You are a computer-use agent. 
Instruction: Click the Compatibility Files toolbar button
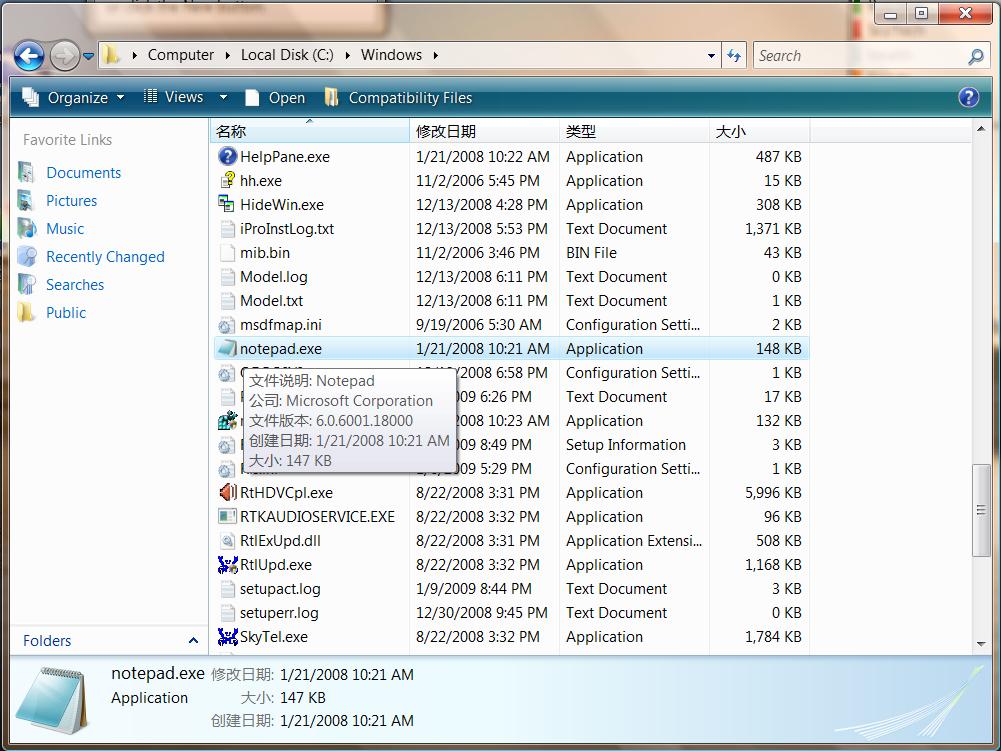(x=398, y=97)
